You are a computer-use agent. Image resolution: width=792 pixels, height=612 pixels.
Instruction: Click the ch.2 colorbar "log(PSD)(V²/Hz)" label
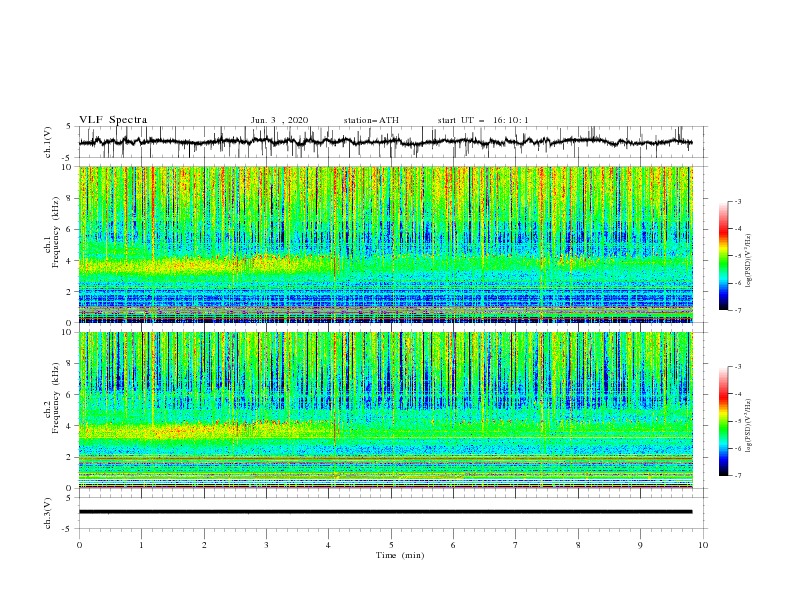749,426
